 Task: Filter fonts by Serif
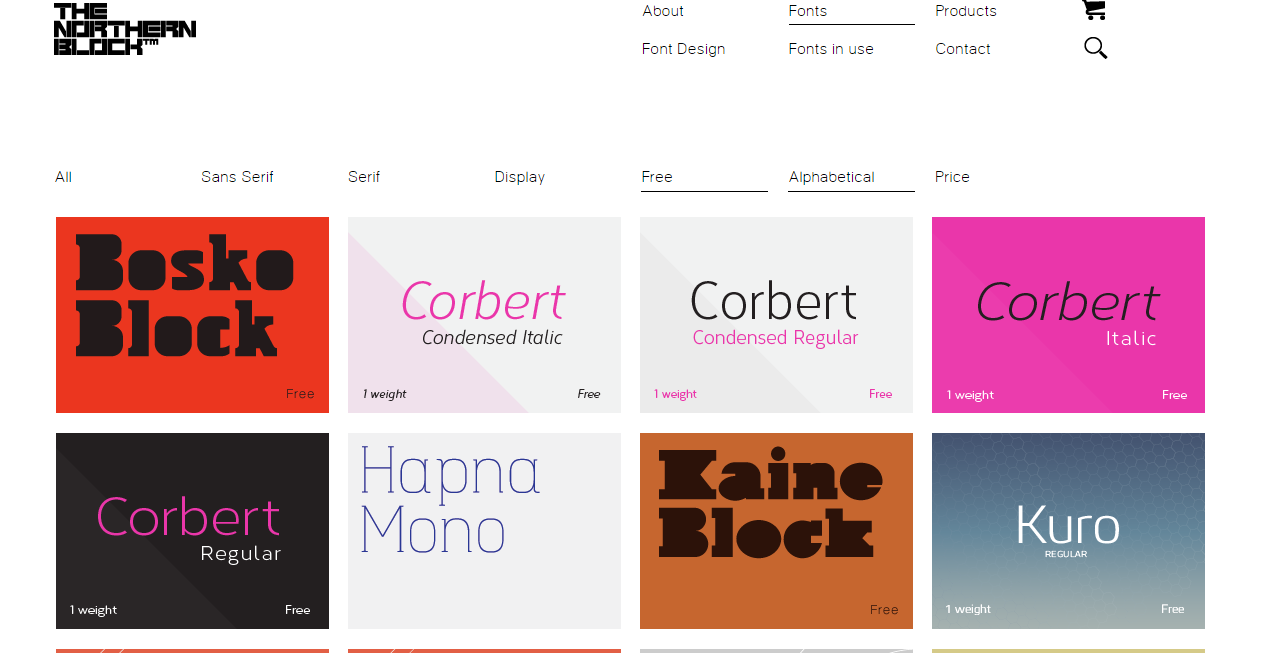click(364, 177)
